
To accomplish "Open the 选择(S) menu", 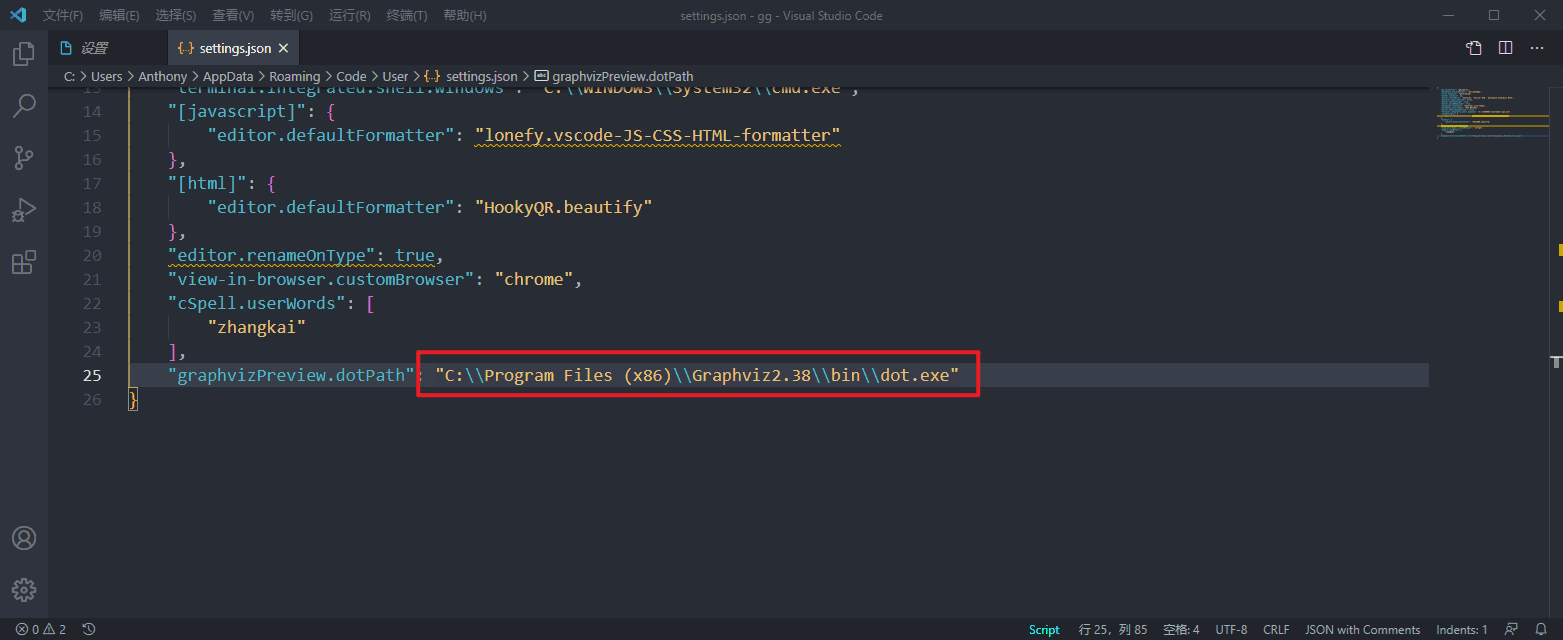I will coord(176,16).
